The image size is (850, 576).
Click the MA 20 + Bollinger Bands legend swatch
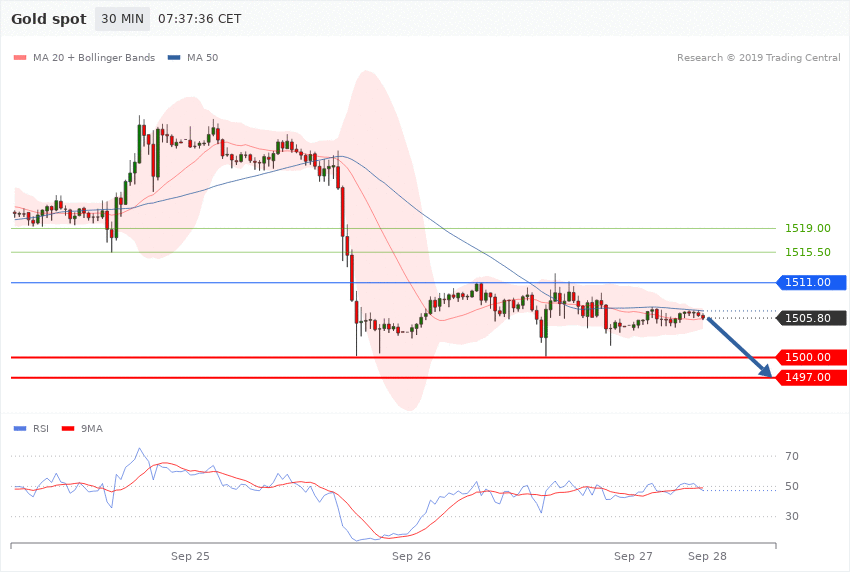pyautogui.click(x=20, y=57)
